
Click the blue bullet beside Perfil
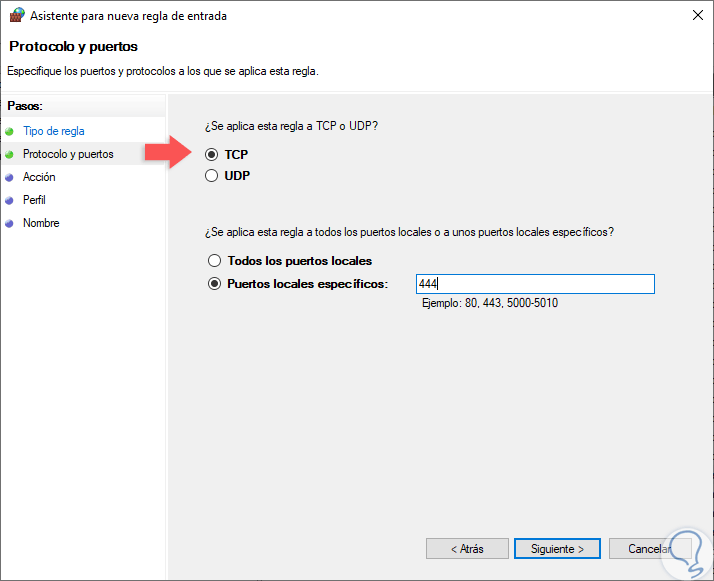pyautogui.click(x=10, y=200)
